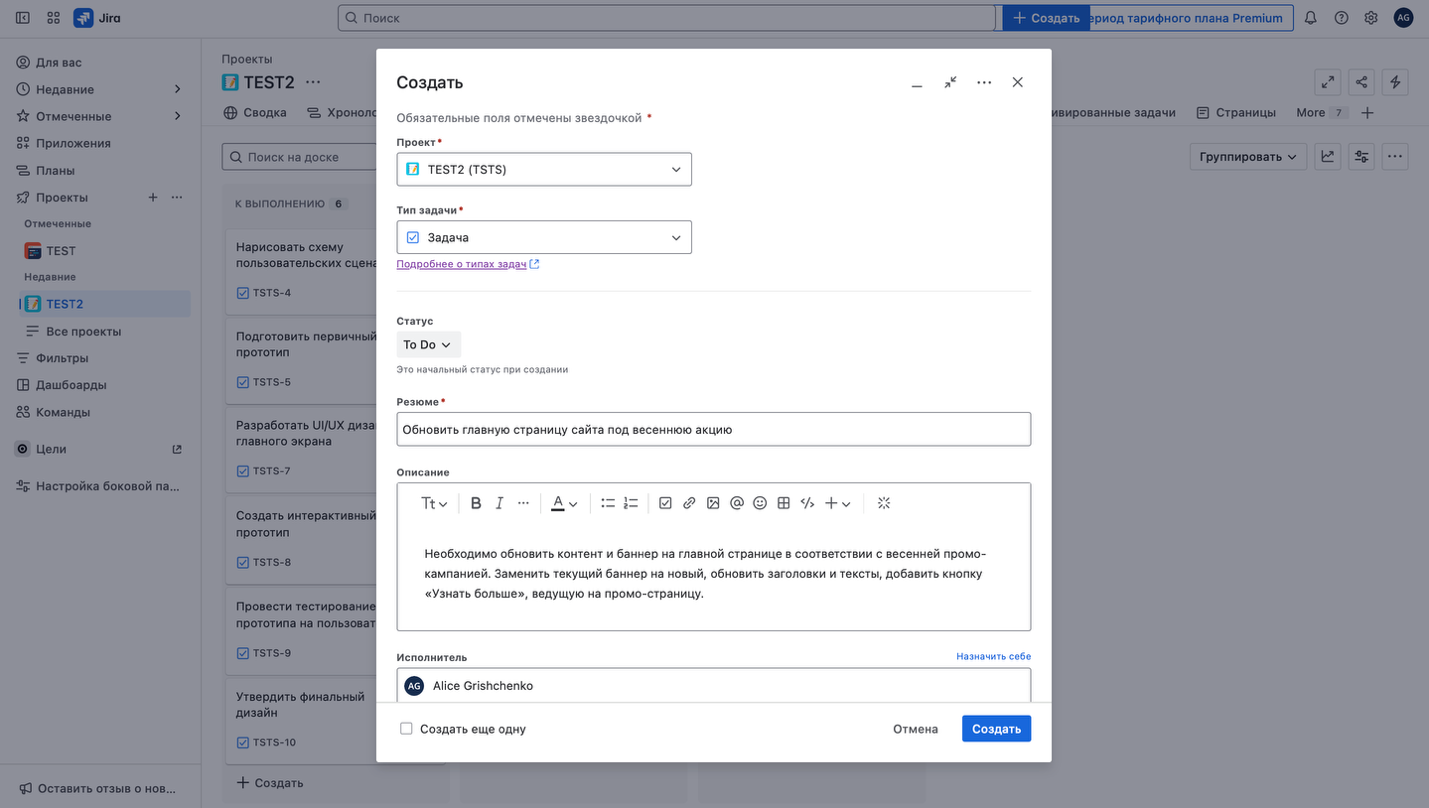Click the 'Назначить себе' link
The image size is (1429, 808).
pos(992,657)
